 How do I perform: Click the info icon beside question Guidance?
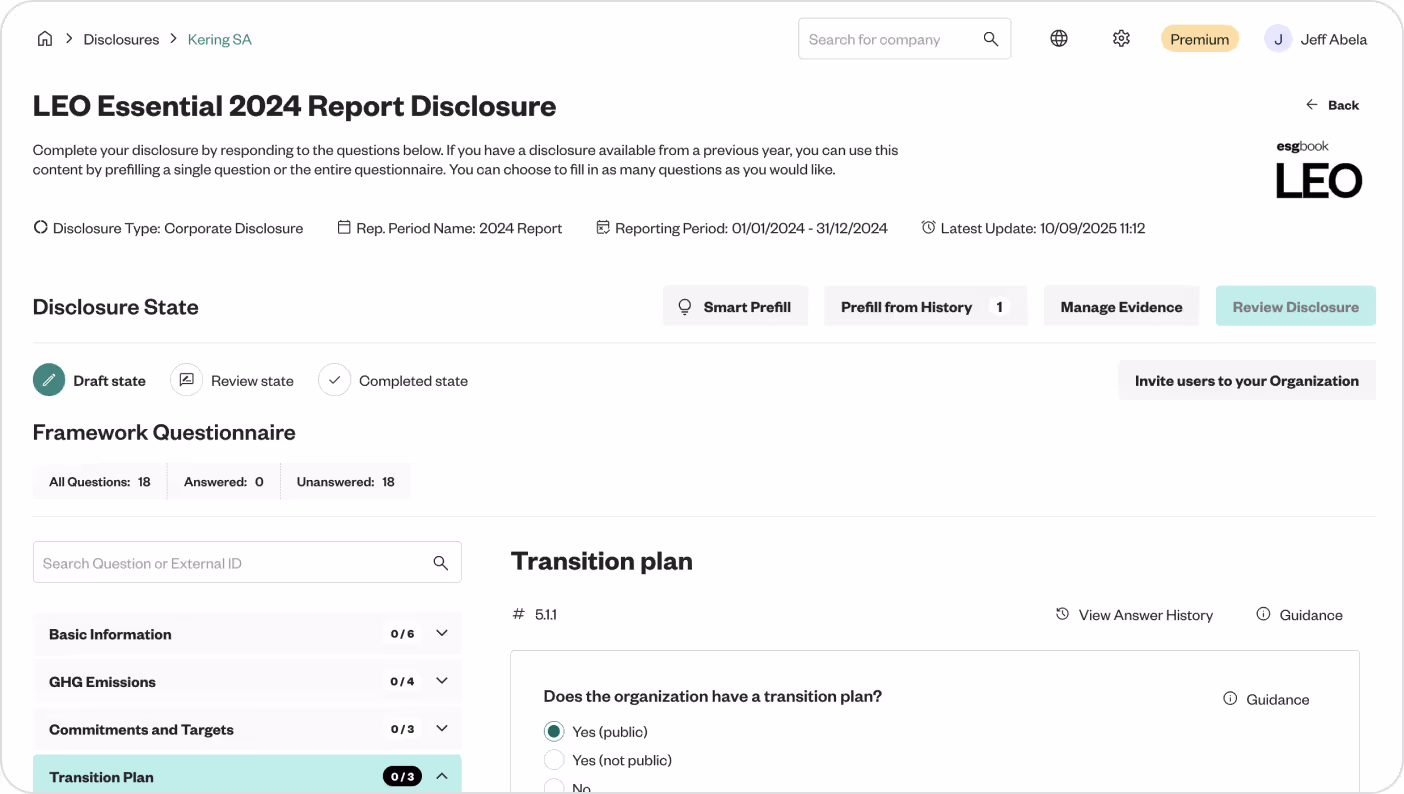pos(1230,699)
